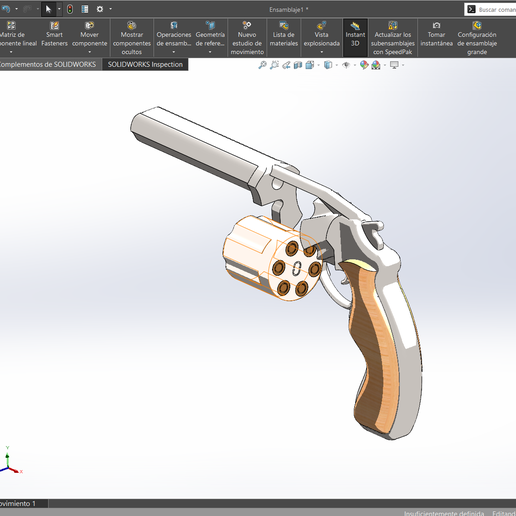Open the Options gear icon

(x=100, y=9)
